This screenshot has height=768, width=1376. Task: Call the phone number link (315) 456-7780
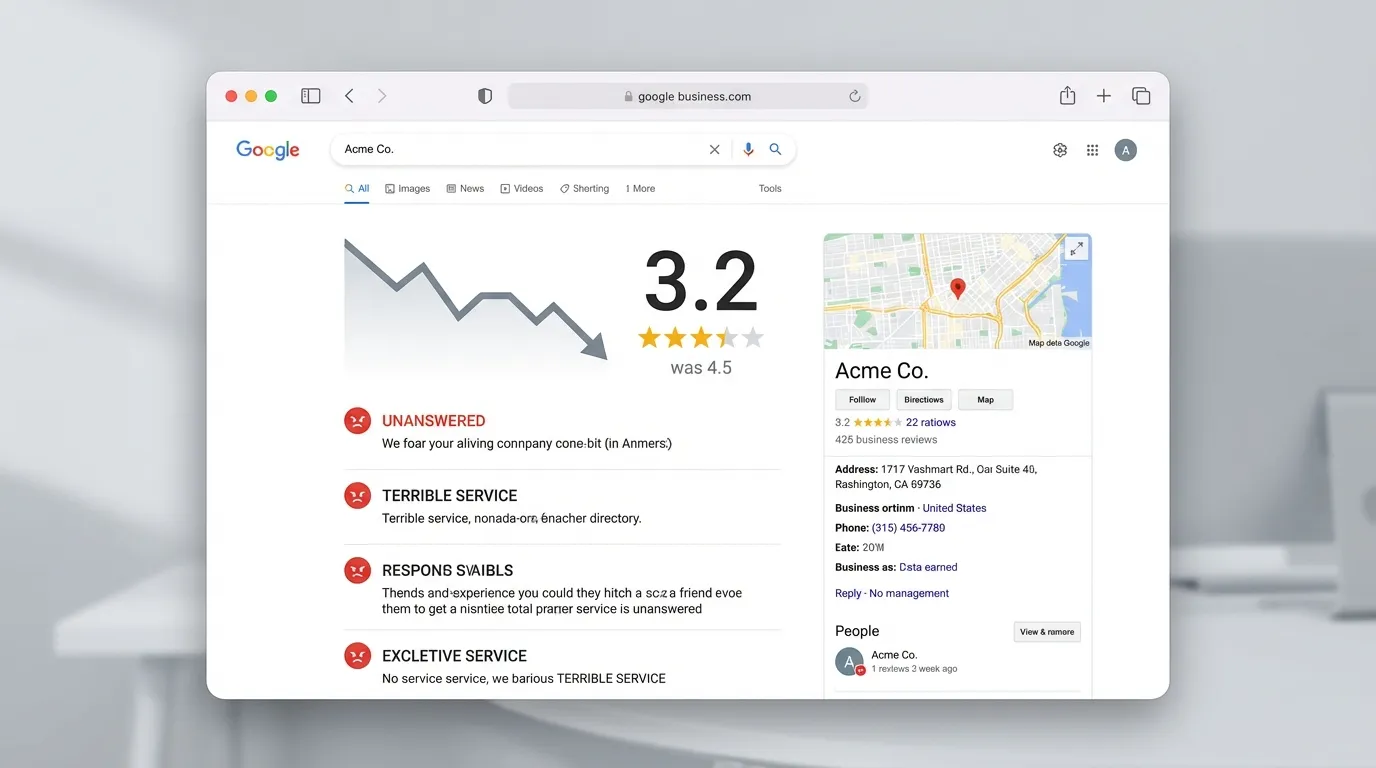click(908, 528)
